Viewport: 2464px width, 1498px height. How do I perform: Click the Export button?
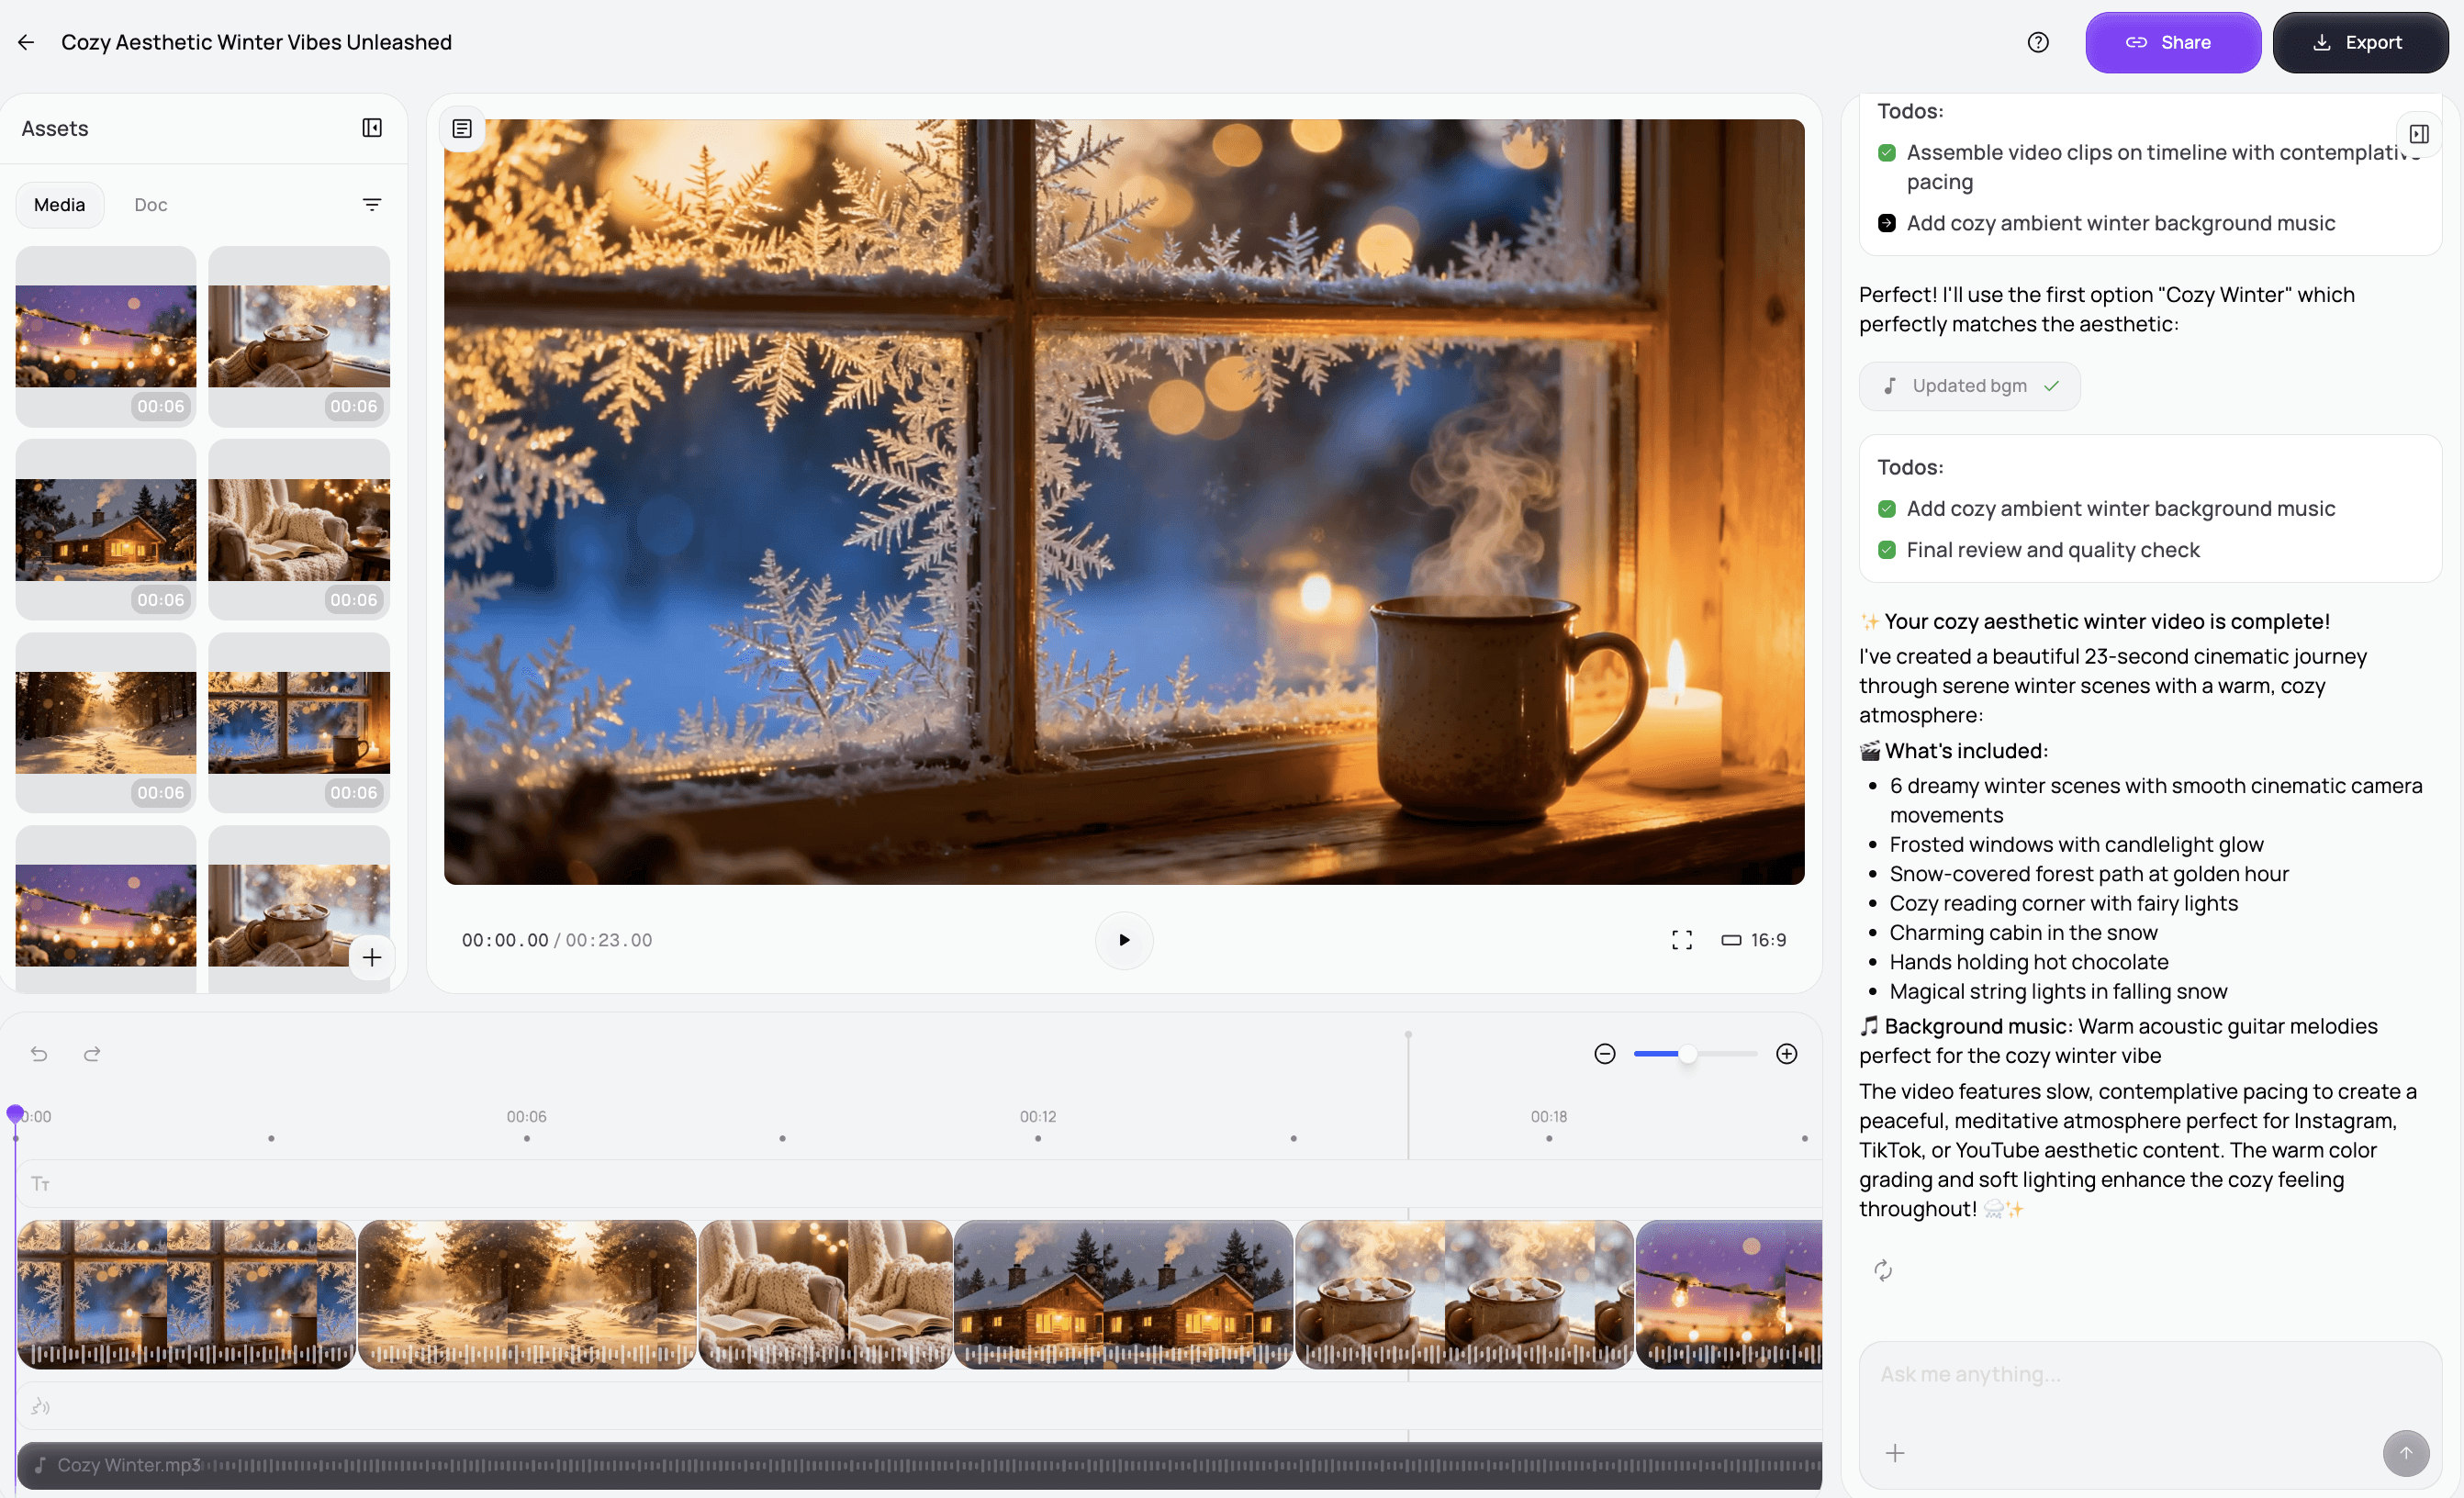[2359, 42]
